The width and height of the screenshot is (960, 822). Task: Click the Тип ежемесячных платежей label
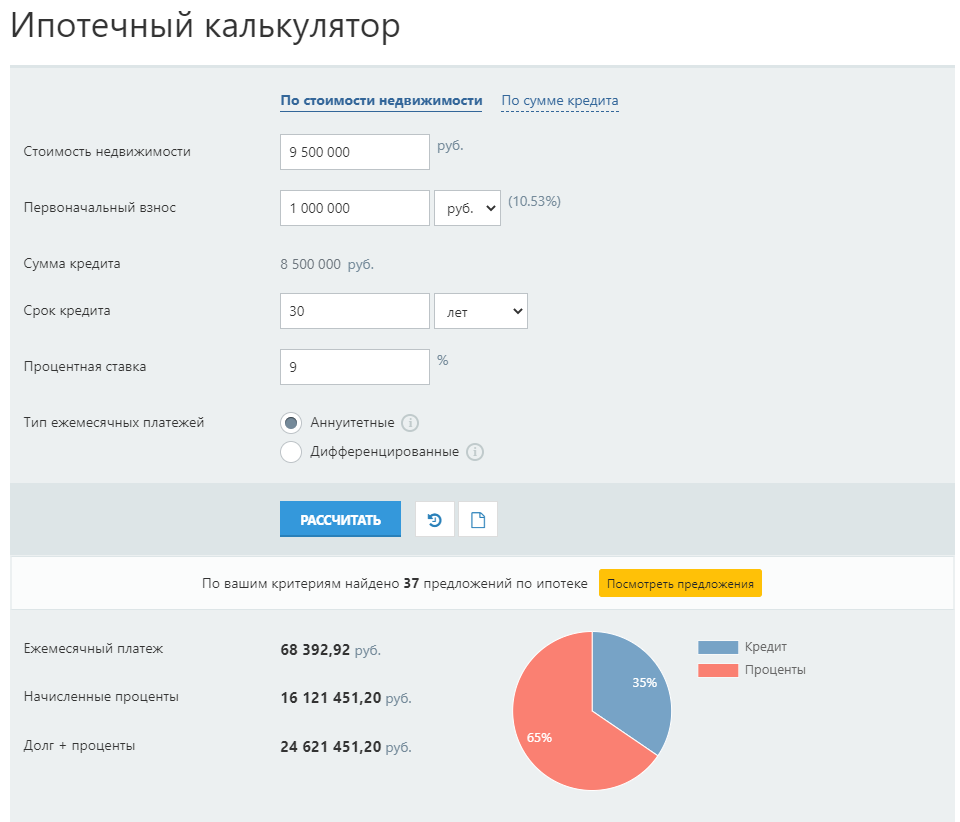[x=114, y=423]
